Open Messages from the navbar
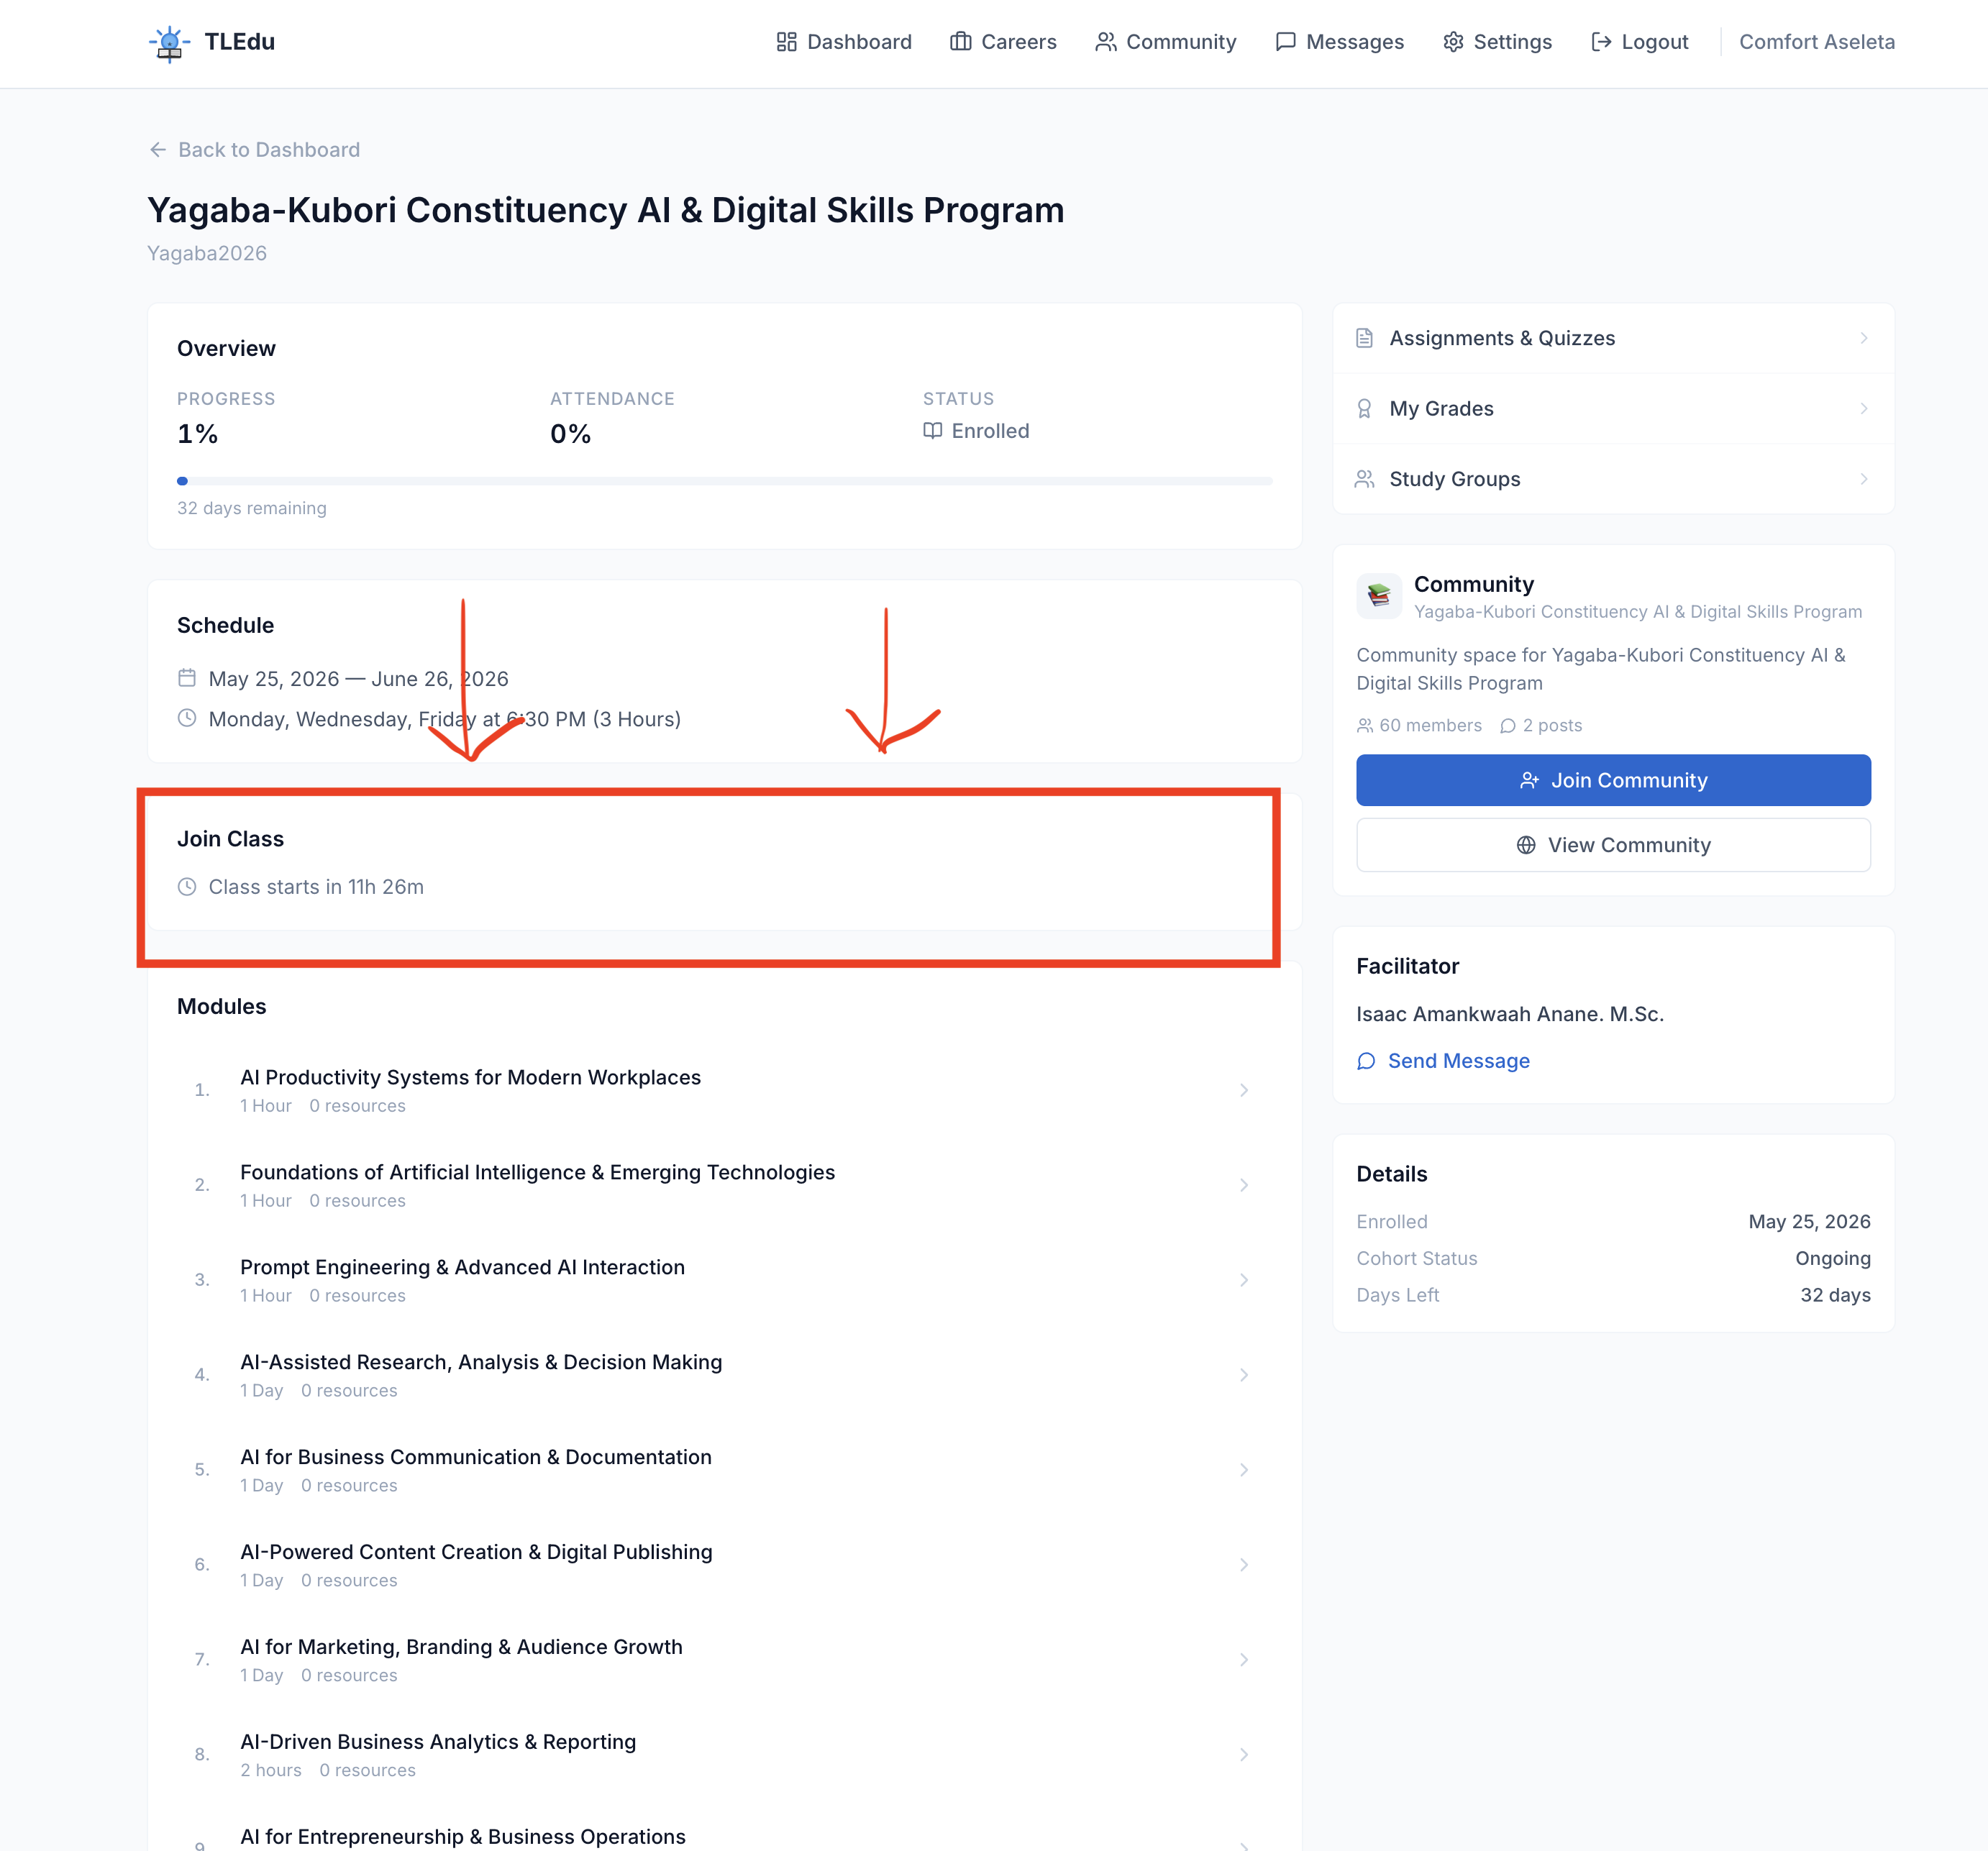The height and width of the screenshot is (1851, 1988). [1340, 42]
